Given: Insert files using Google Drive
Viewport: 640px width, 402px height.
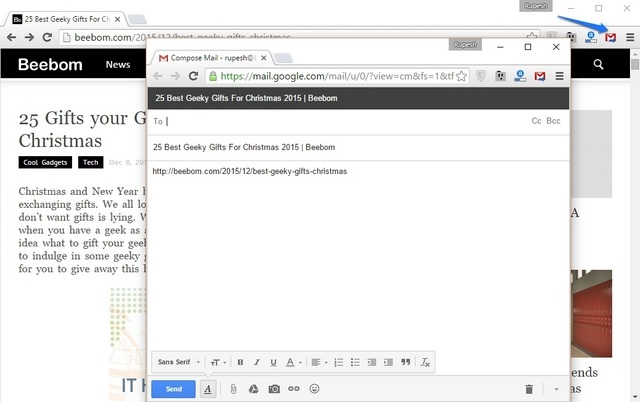Looking at the screenshot, I should [253, 389].
